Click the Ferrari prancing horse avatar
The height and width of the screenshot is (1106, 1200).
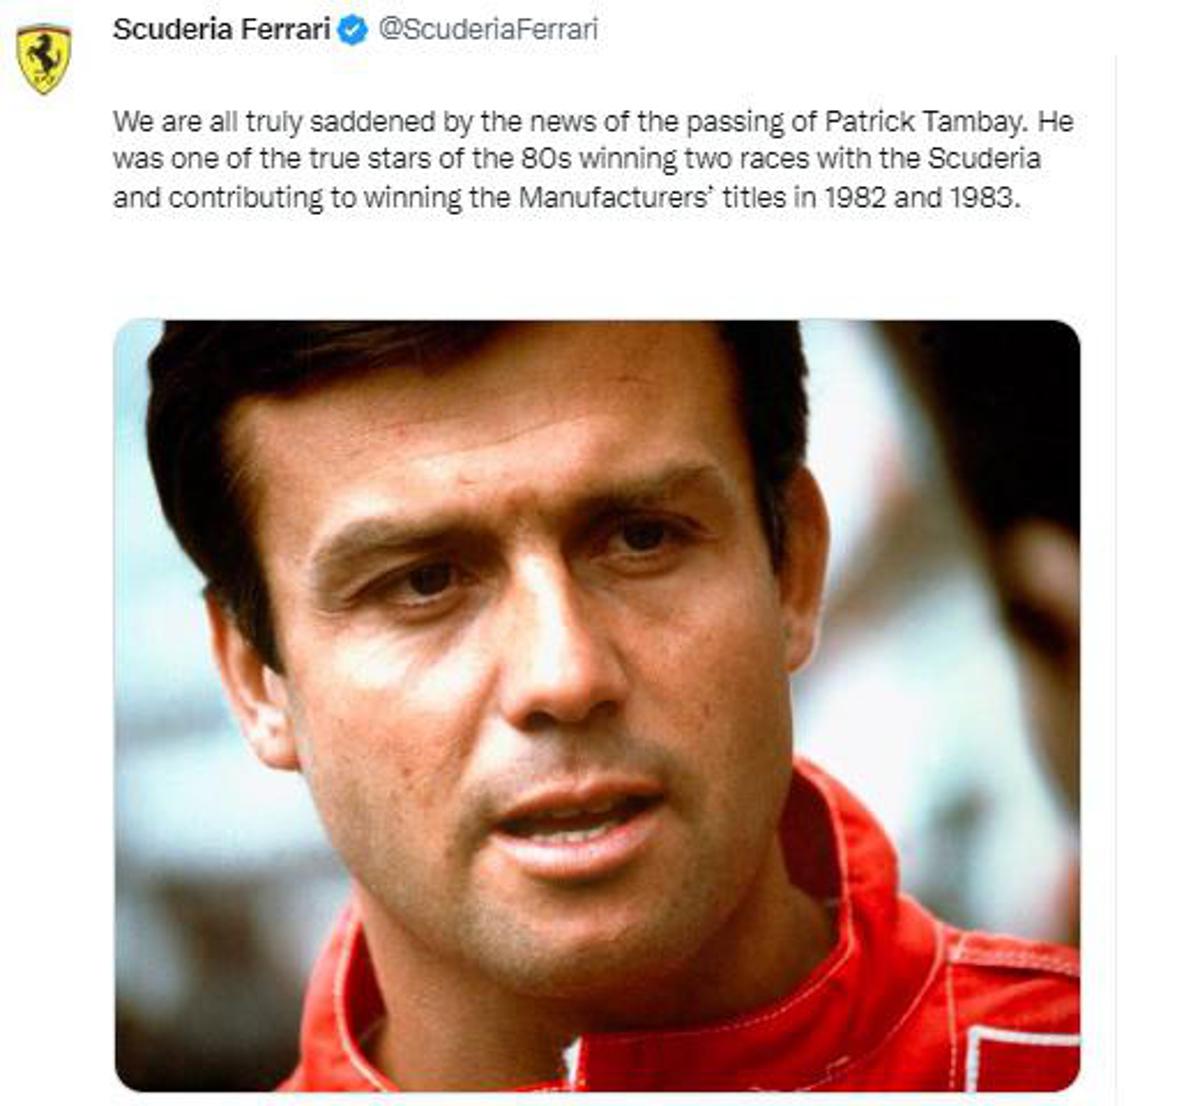[43, 60]
